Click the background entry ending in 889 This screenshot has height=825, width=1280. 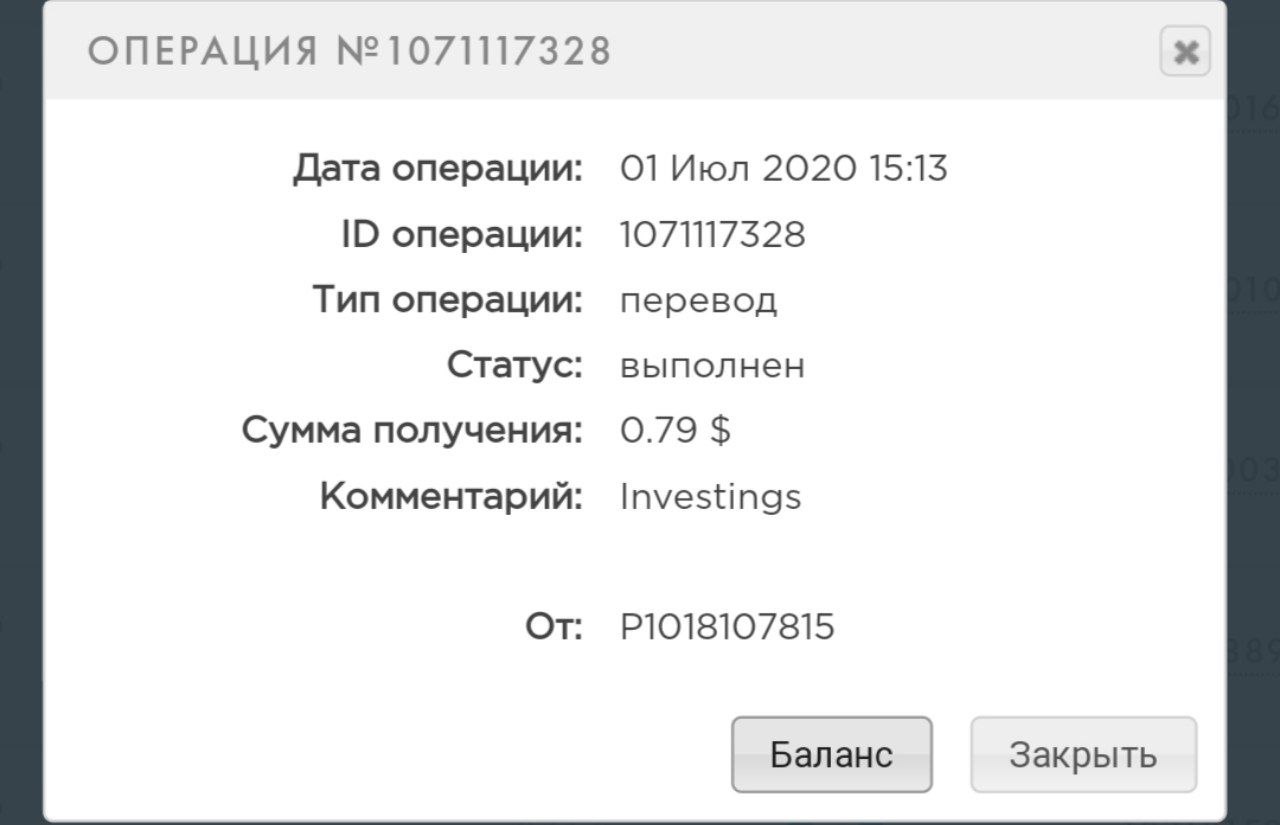(1253, 652)
